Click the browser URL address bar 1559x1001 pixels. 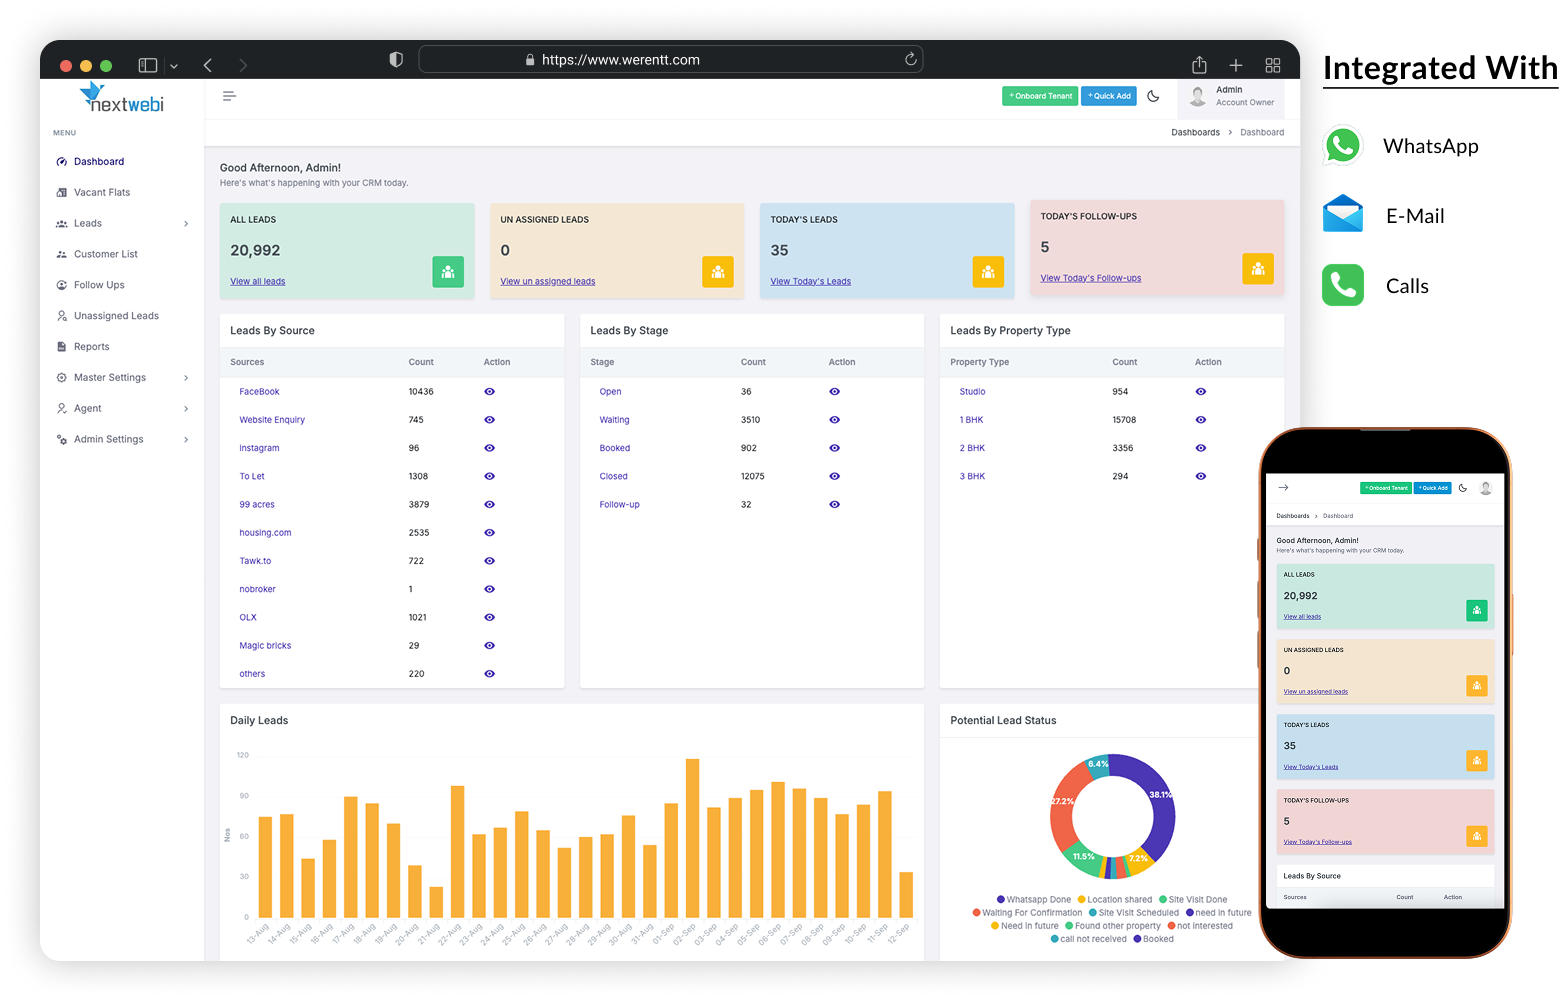pos(670,60)
